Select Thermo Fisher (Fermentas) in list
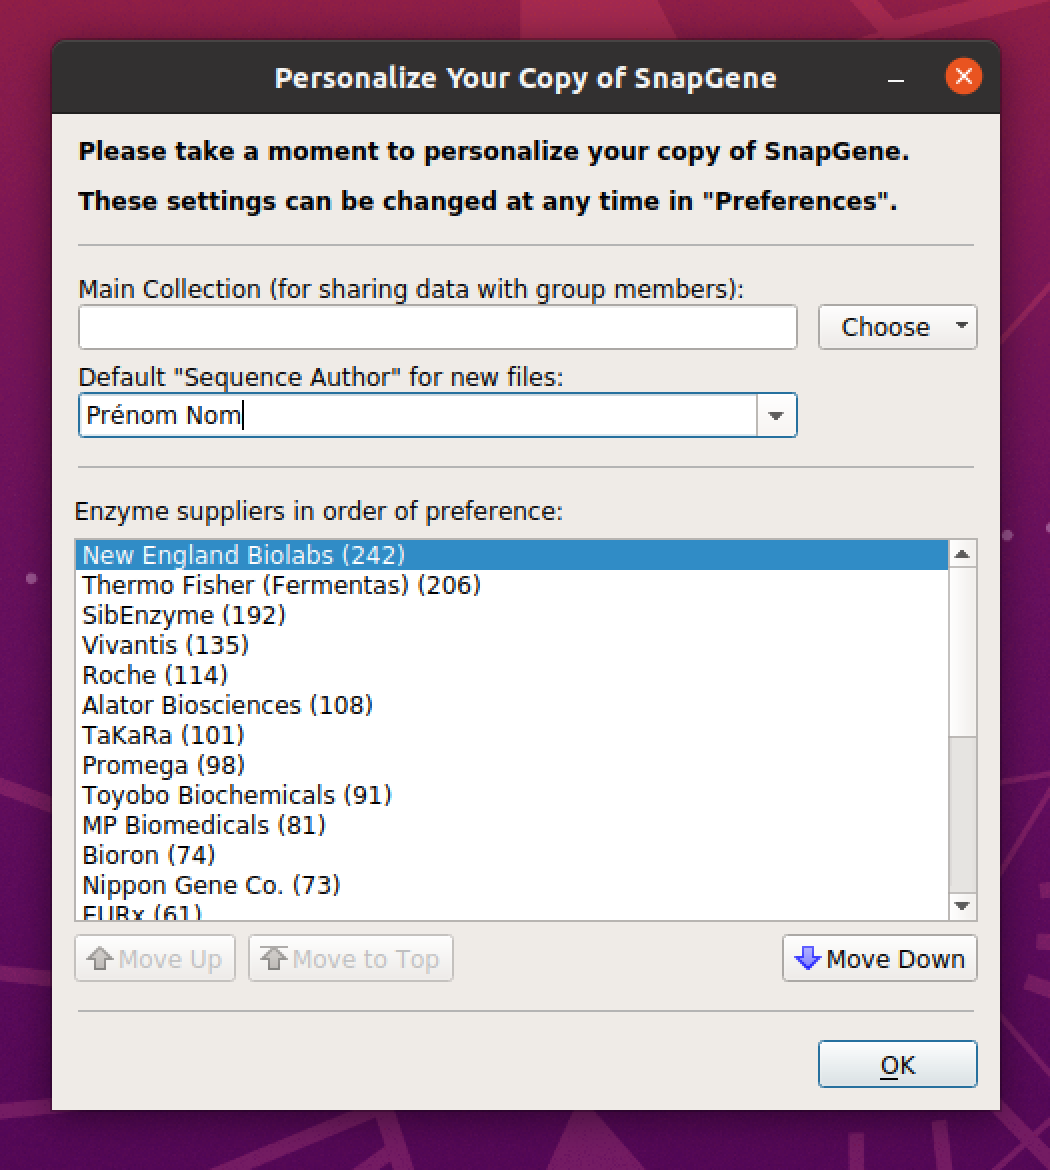The height and width of the screenshot is (1170, 1050). pyautogui.click(x=281, y=585)
